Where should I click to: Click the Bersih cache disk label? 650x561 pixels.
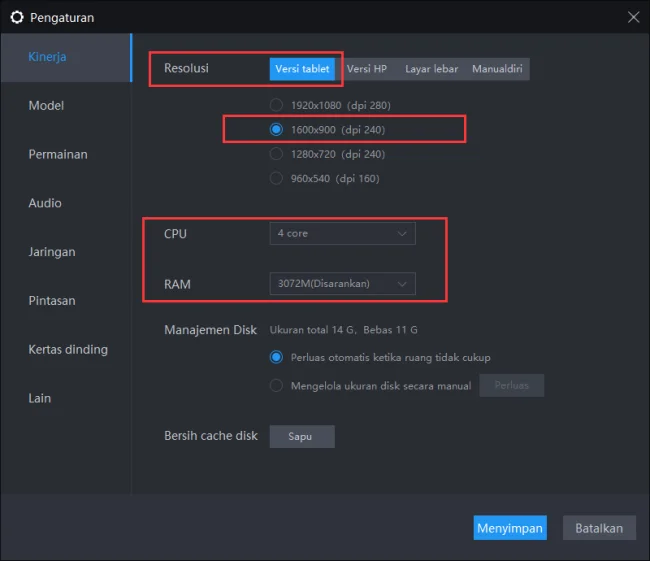pyautogui.click(x=211, y=436)
